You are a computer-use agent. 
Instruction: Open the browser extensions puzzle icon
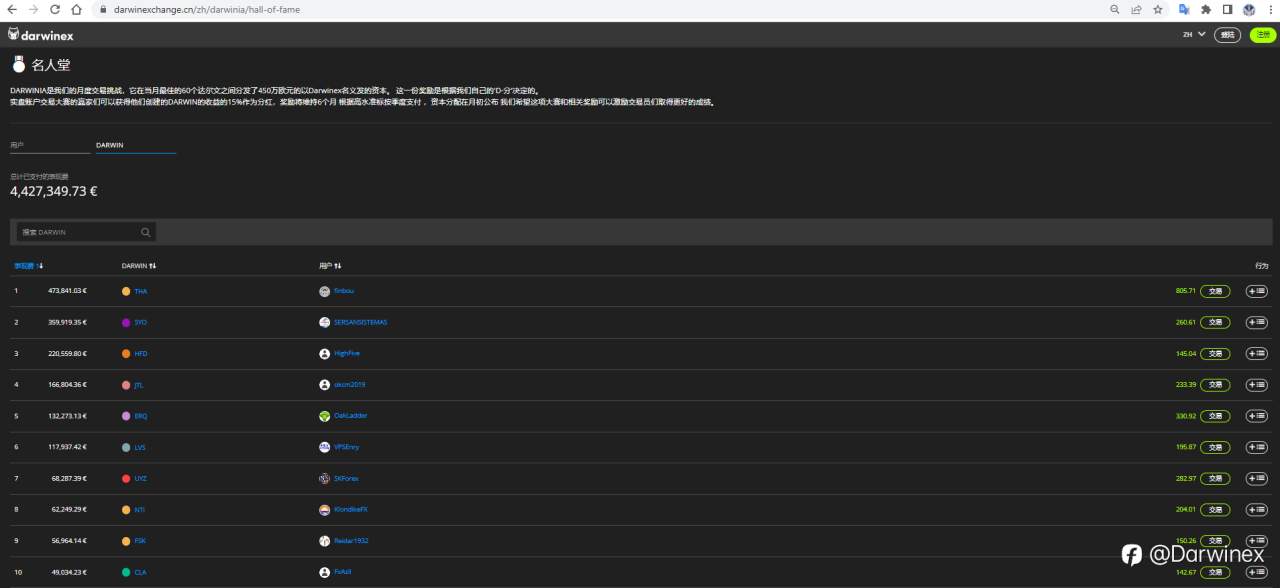[x=1206, y=9]
